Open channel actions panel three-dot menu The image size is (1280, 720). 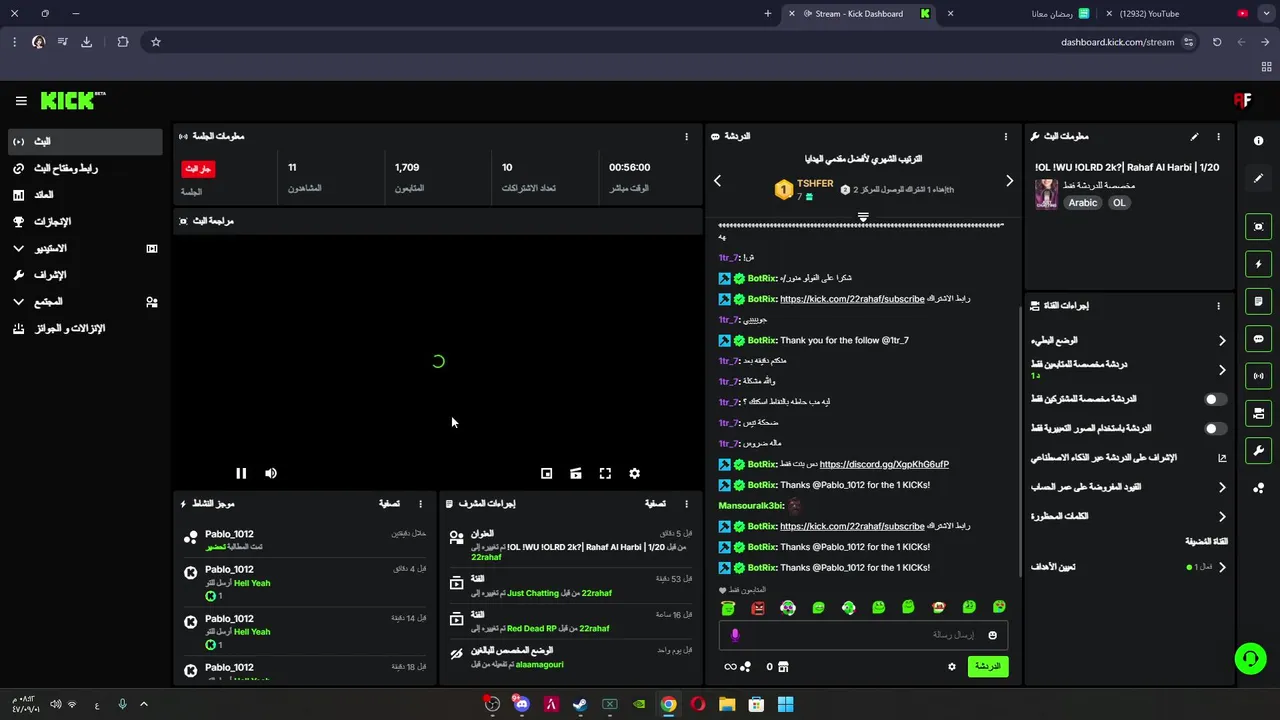pos(1218,306)
